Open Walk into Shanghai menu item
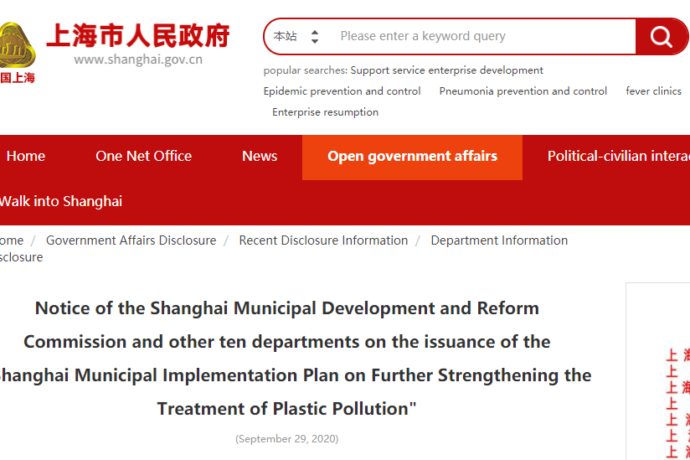The width and height of the screenshot is (690, 460). tap(61, 202)
